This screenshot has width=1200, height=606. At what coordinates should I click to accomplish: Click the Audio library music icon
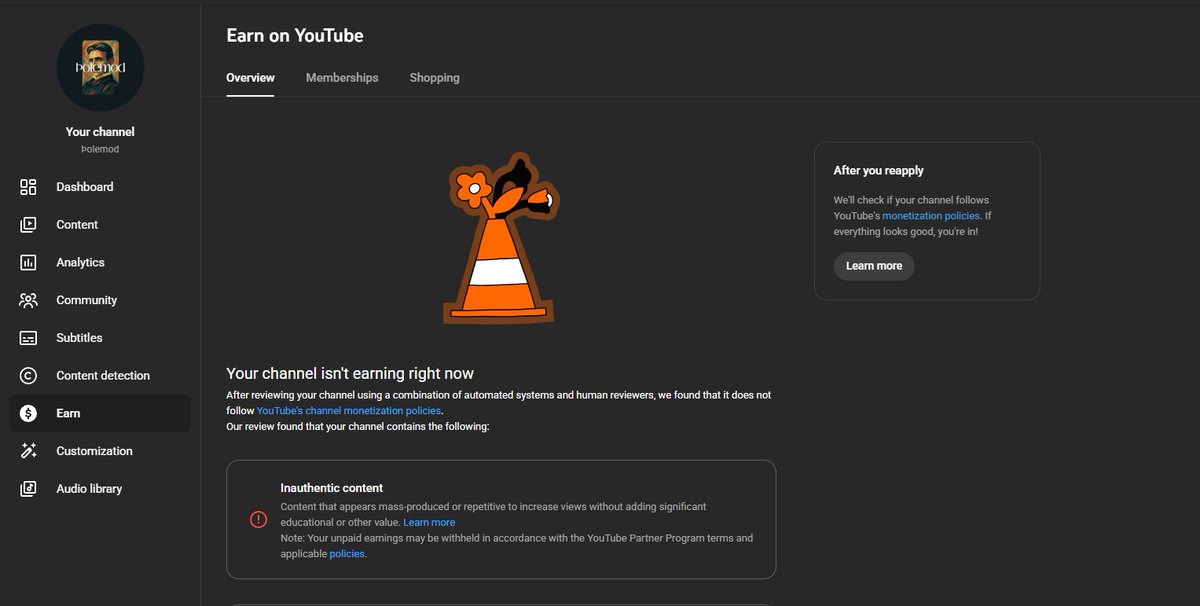28,489
